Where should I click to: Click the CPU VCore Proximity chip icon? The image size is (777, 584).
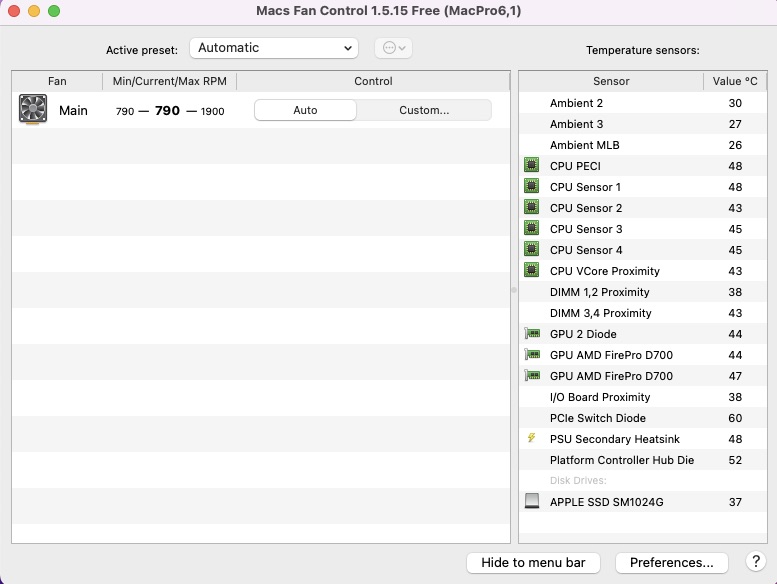[x=531, y=270]
